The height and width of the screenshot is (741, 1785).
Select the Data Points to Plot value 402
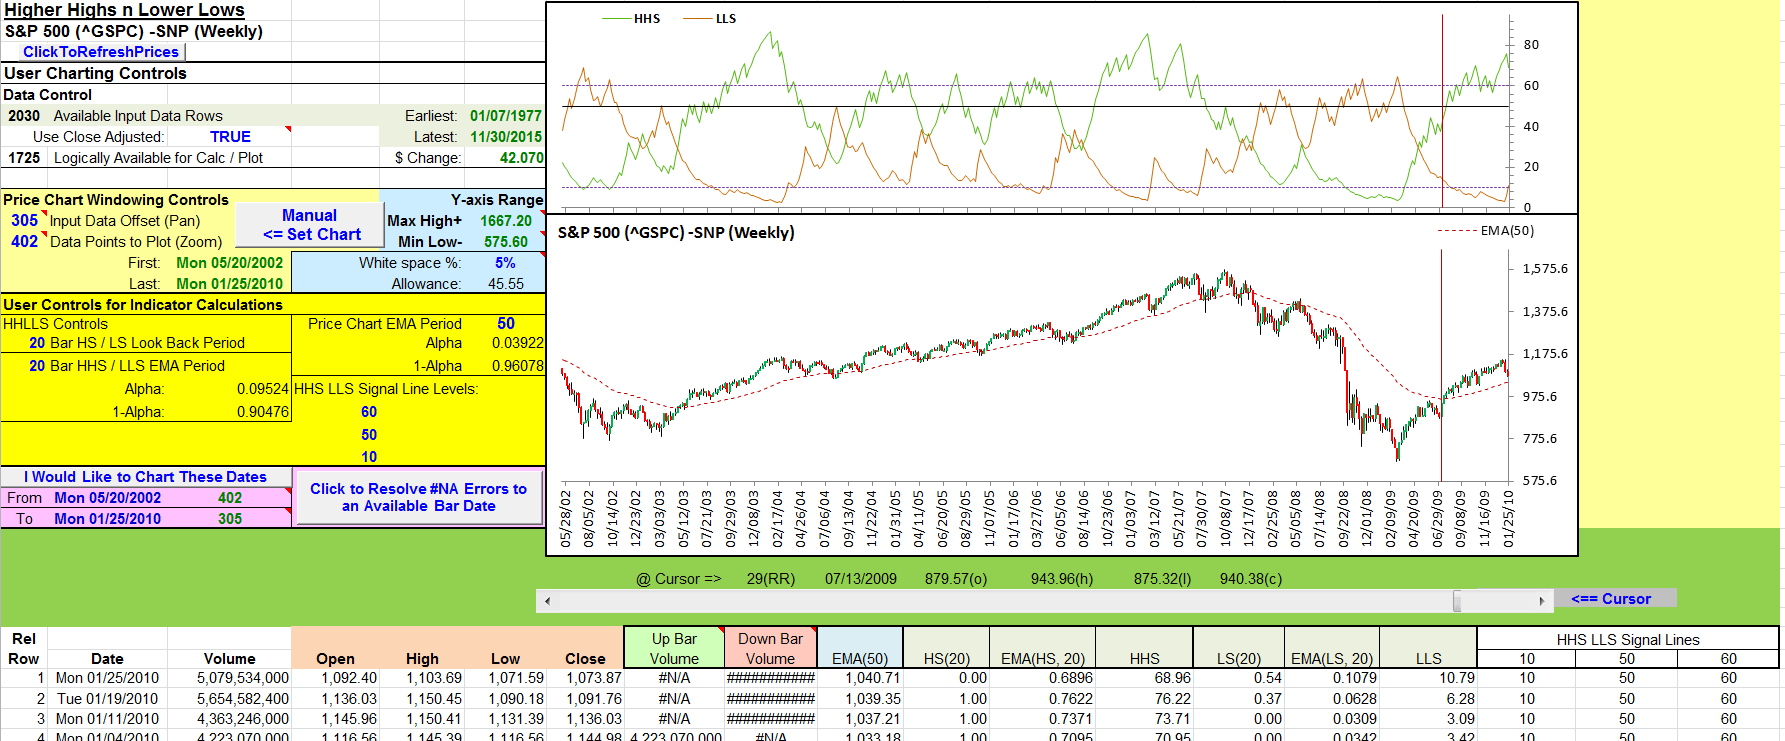pos(25,242)
